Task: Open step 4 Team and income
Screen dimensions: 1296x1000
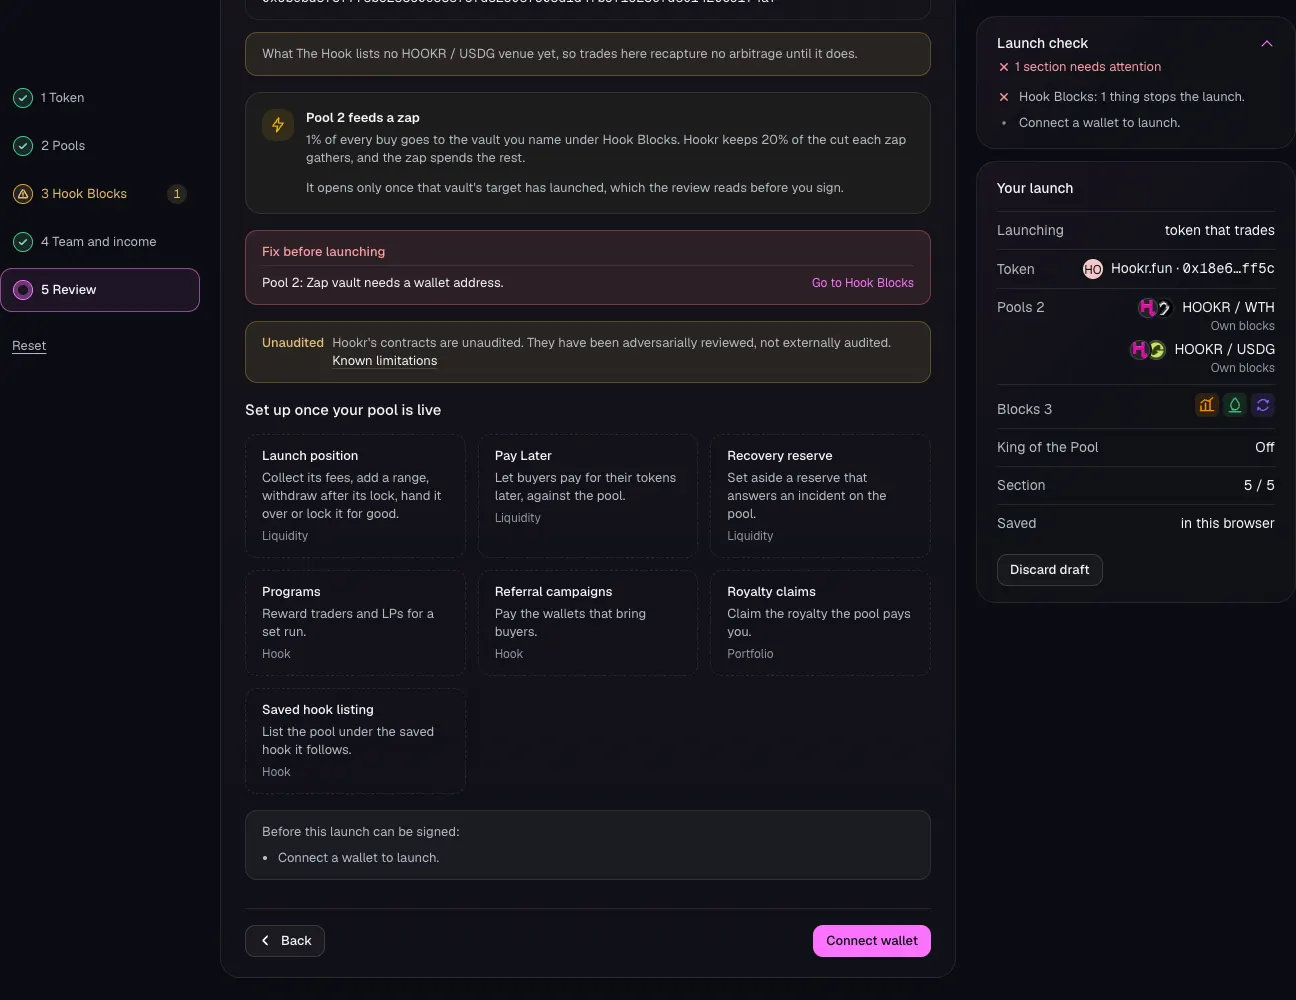Action: click(100, 242)
